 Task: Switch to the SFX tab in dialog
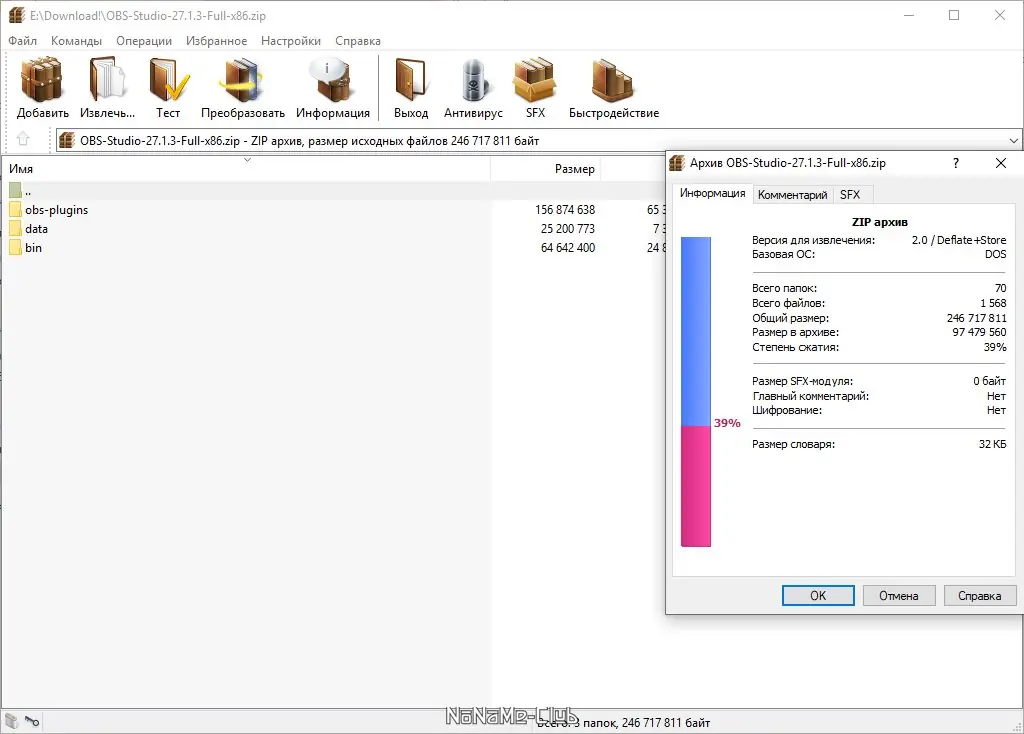[850, 195]
